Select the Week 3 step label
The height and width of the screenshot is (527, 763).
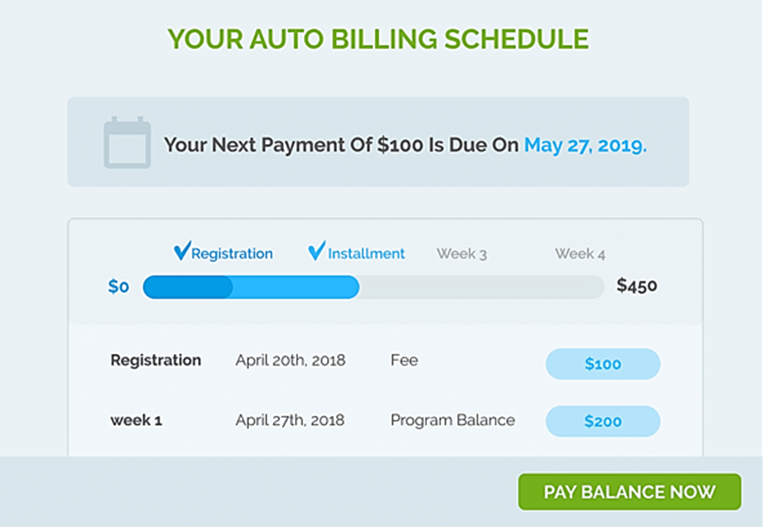[x=462, y=254]
